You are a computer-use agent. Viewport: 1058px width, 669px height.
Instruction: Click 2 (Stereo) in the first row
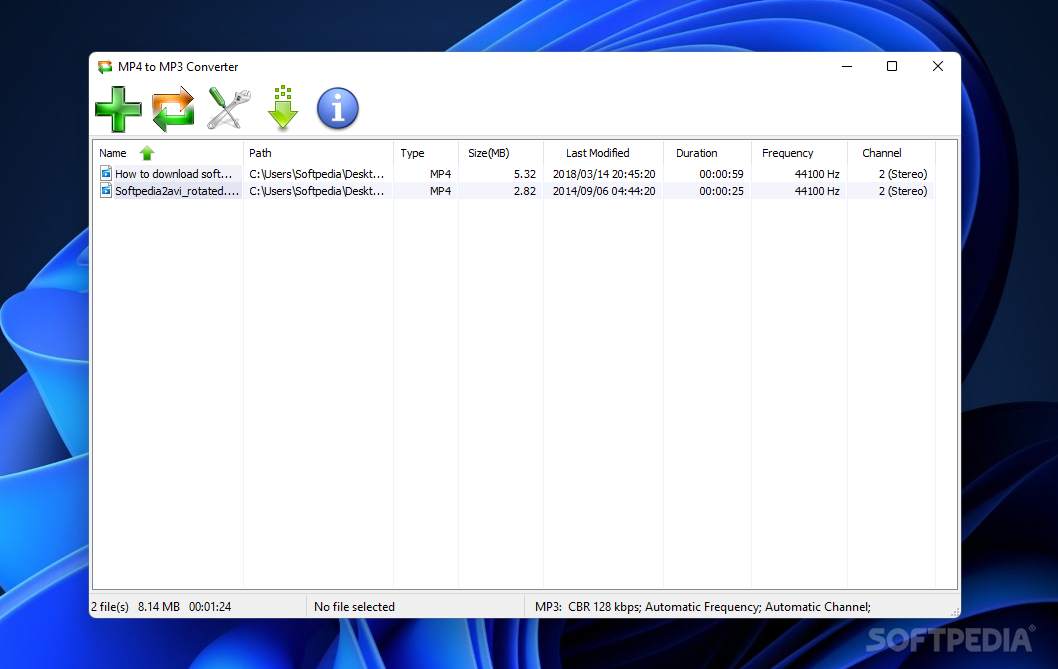(x=903, y=174)
